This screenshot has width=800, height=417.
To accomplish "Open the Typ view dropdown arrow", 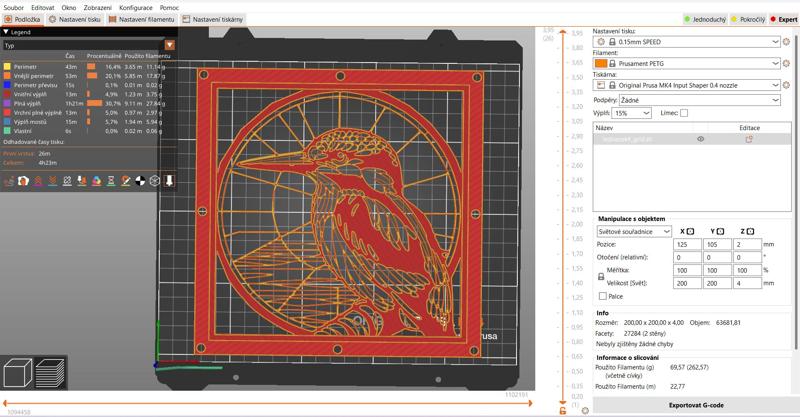I will 169,45.
